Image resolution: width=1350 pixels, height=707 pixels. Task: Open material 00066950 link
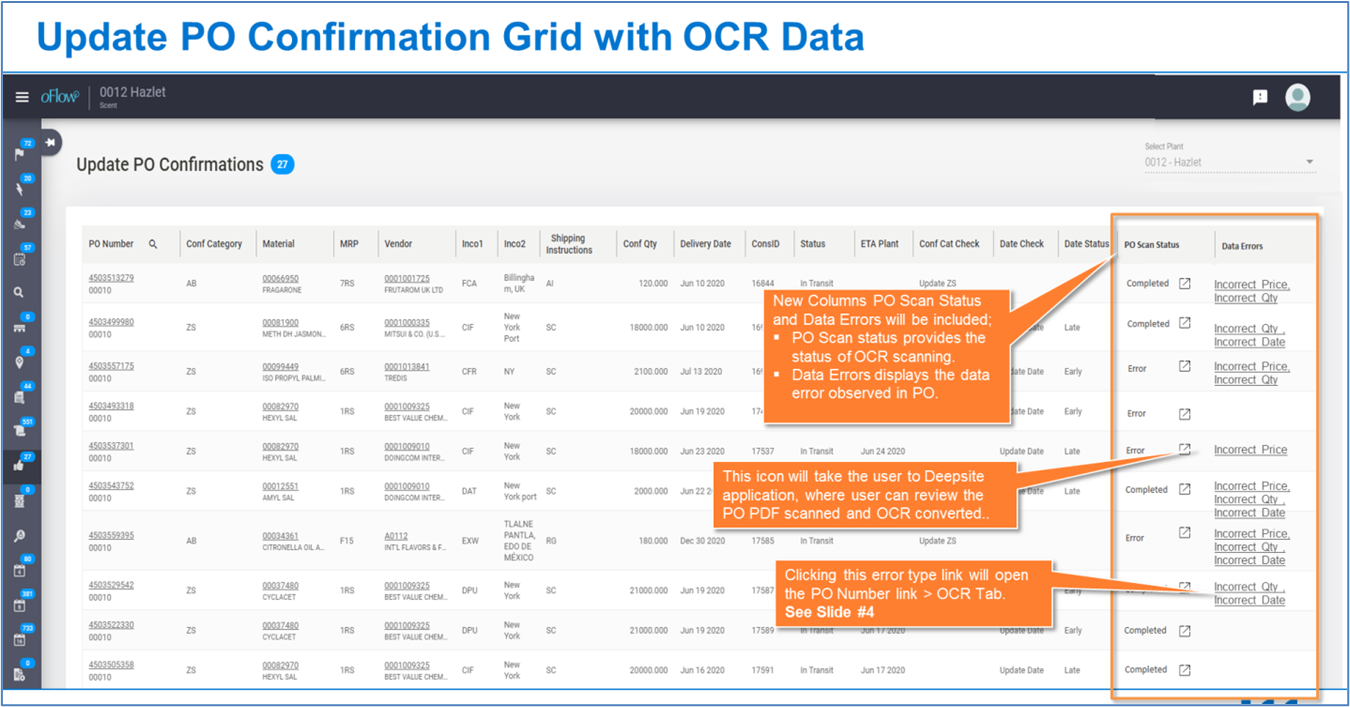(280, 279)
